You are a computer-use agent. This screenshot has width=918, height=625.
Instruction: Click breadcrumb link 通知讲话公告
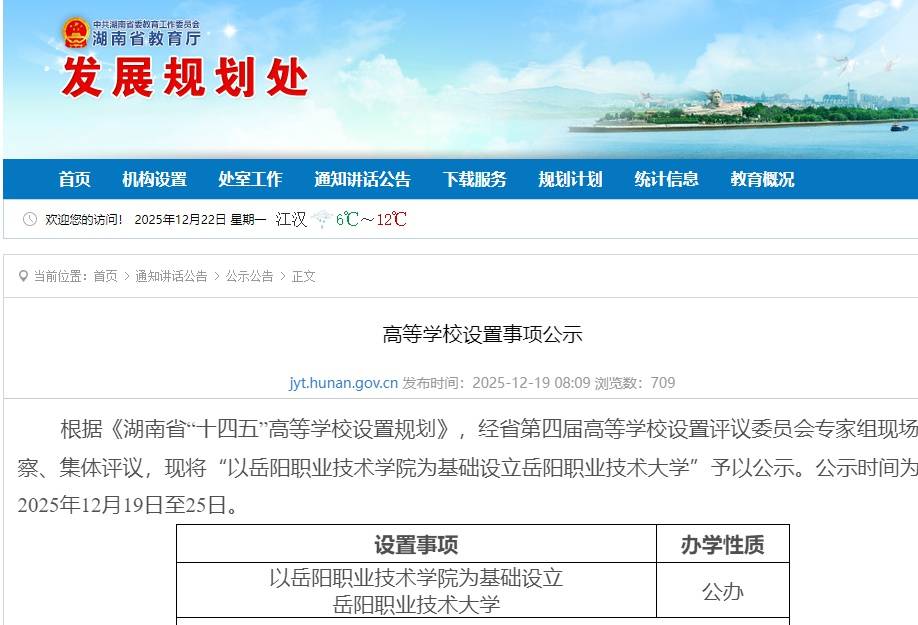coord(171,276)
